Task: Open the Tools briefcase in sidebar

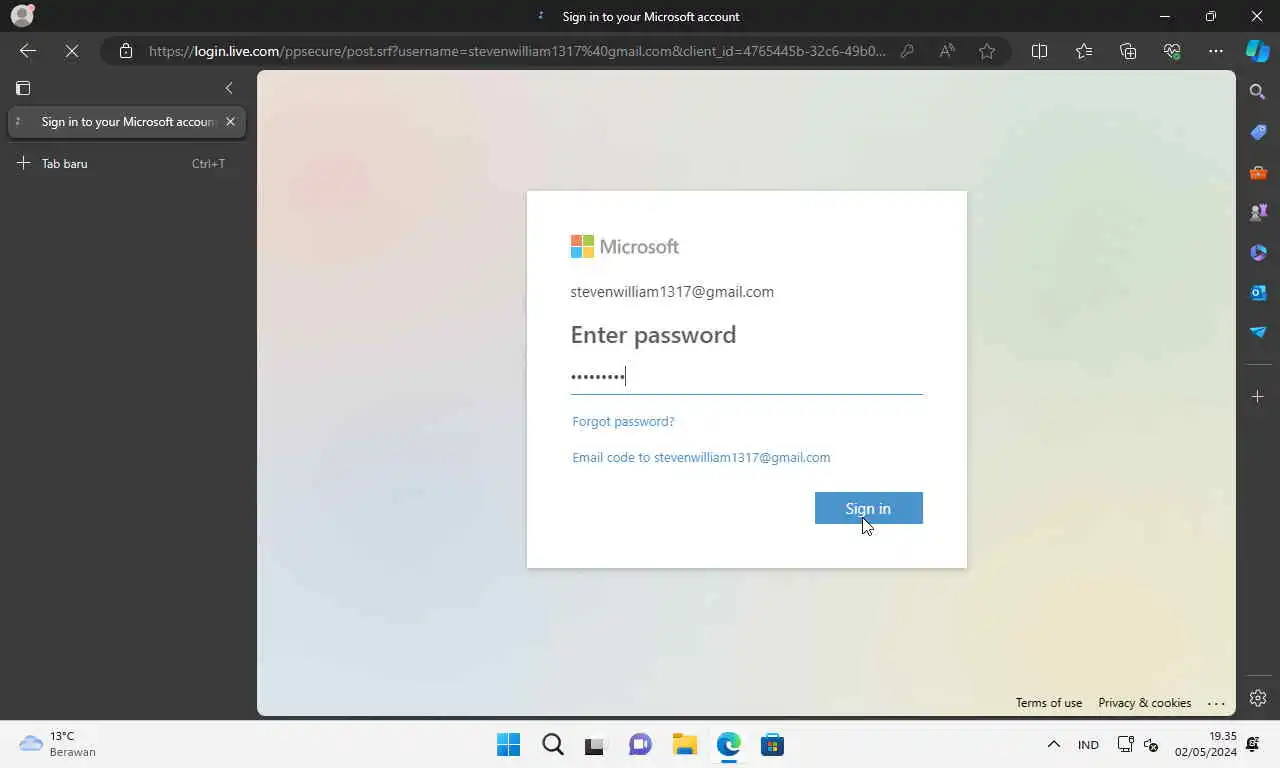Action: click(1258, 172)
